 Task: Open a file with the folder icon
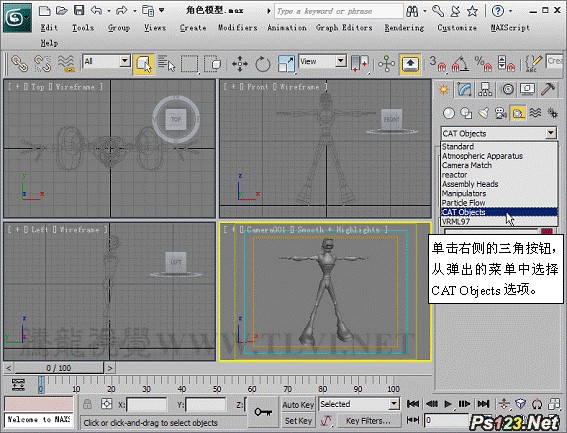[x=61, y=10]
